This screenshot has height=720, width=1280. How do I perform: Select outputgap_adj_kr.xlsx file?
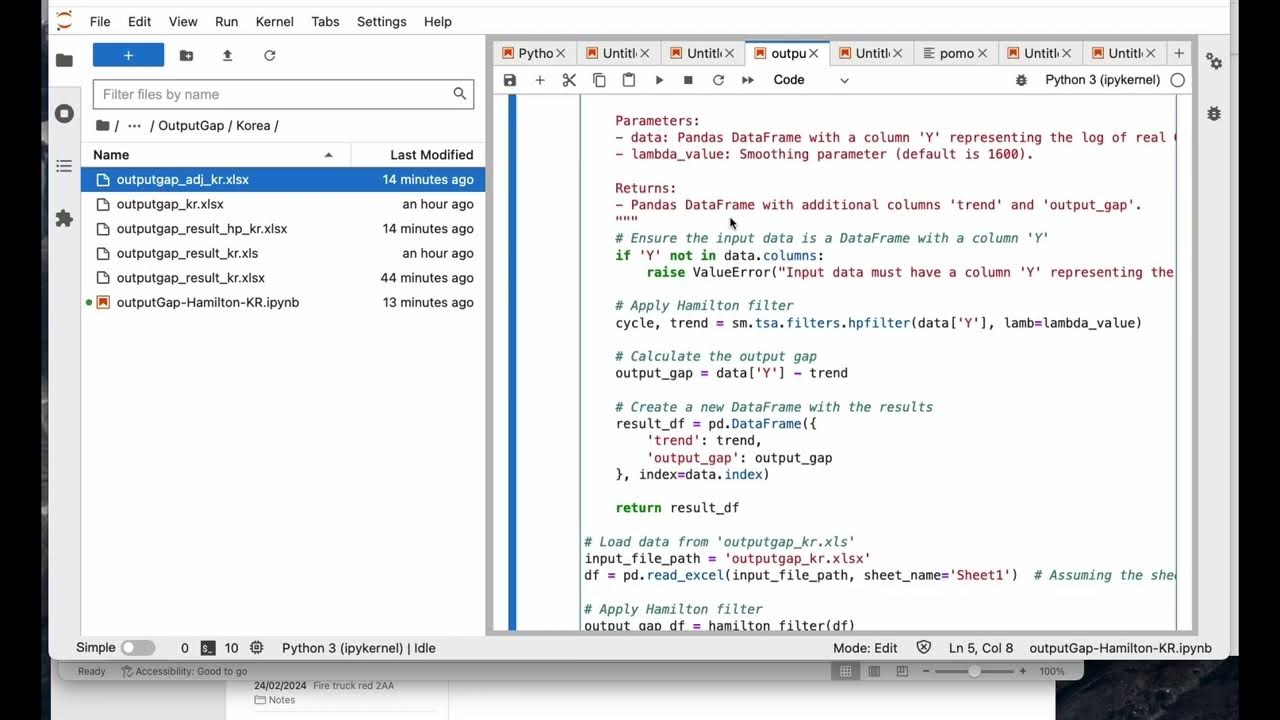(283, 180)
